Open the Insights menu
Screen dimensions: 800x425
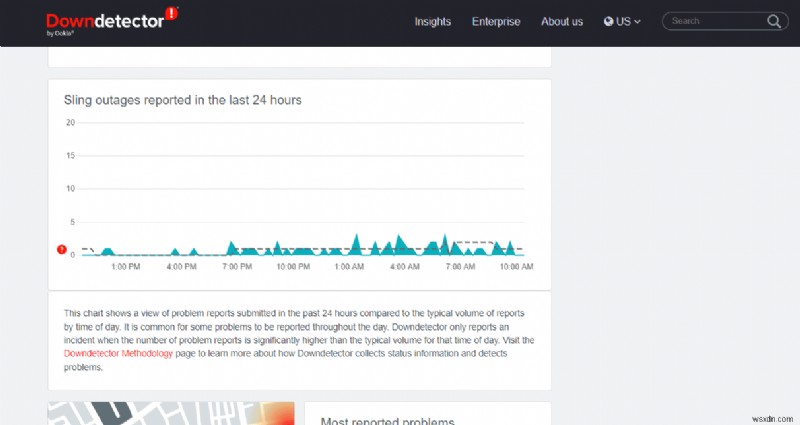(433, 21)
